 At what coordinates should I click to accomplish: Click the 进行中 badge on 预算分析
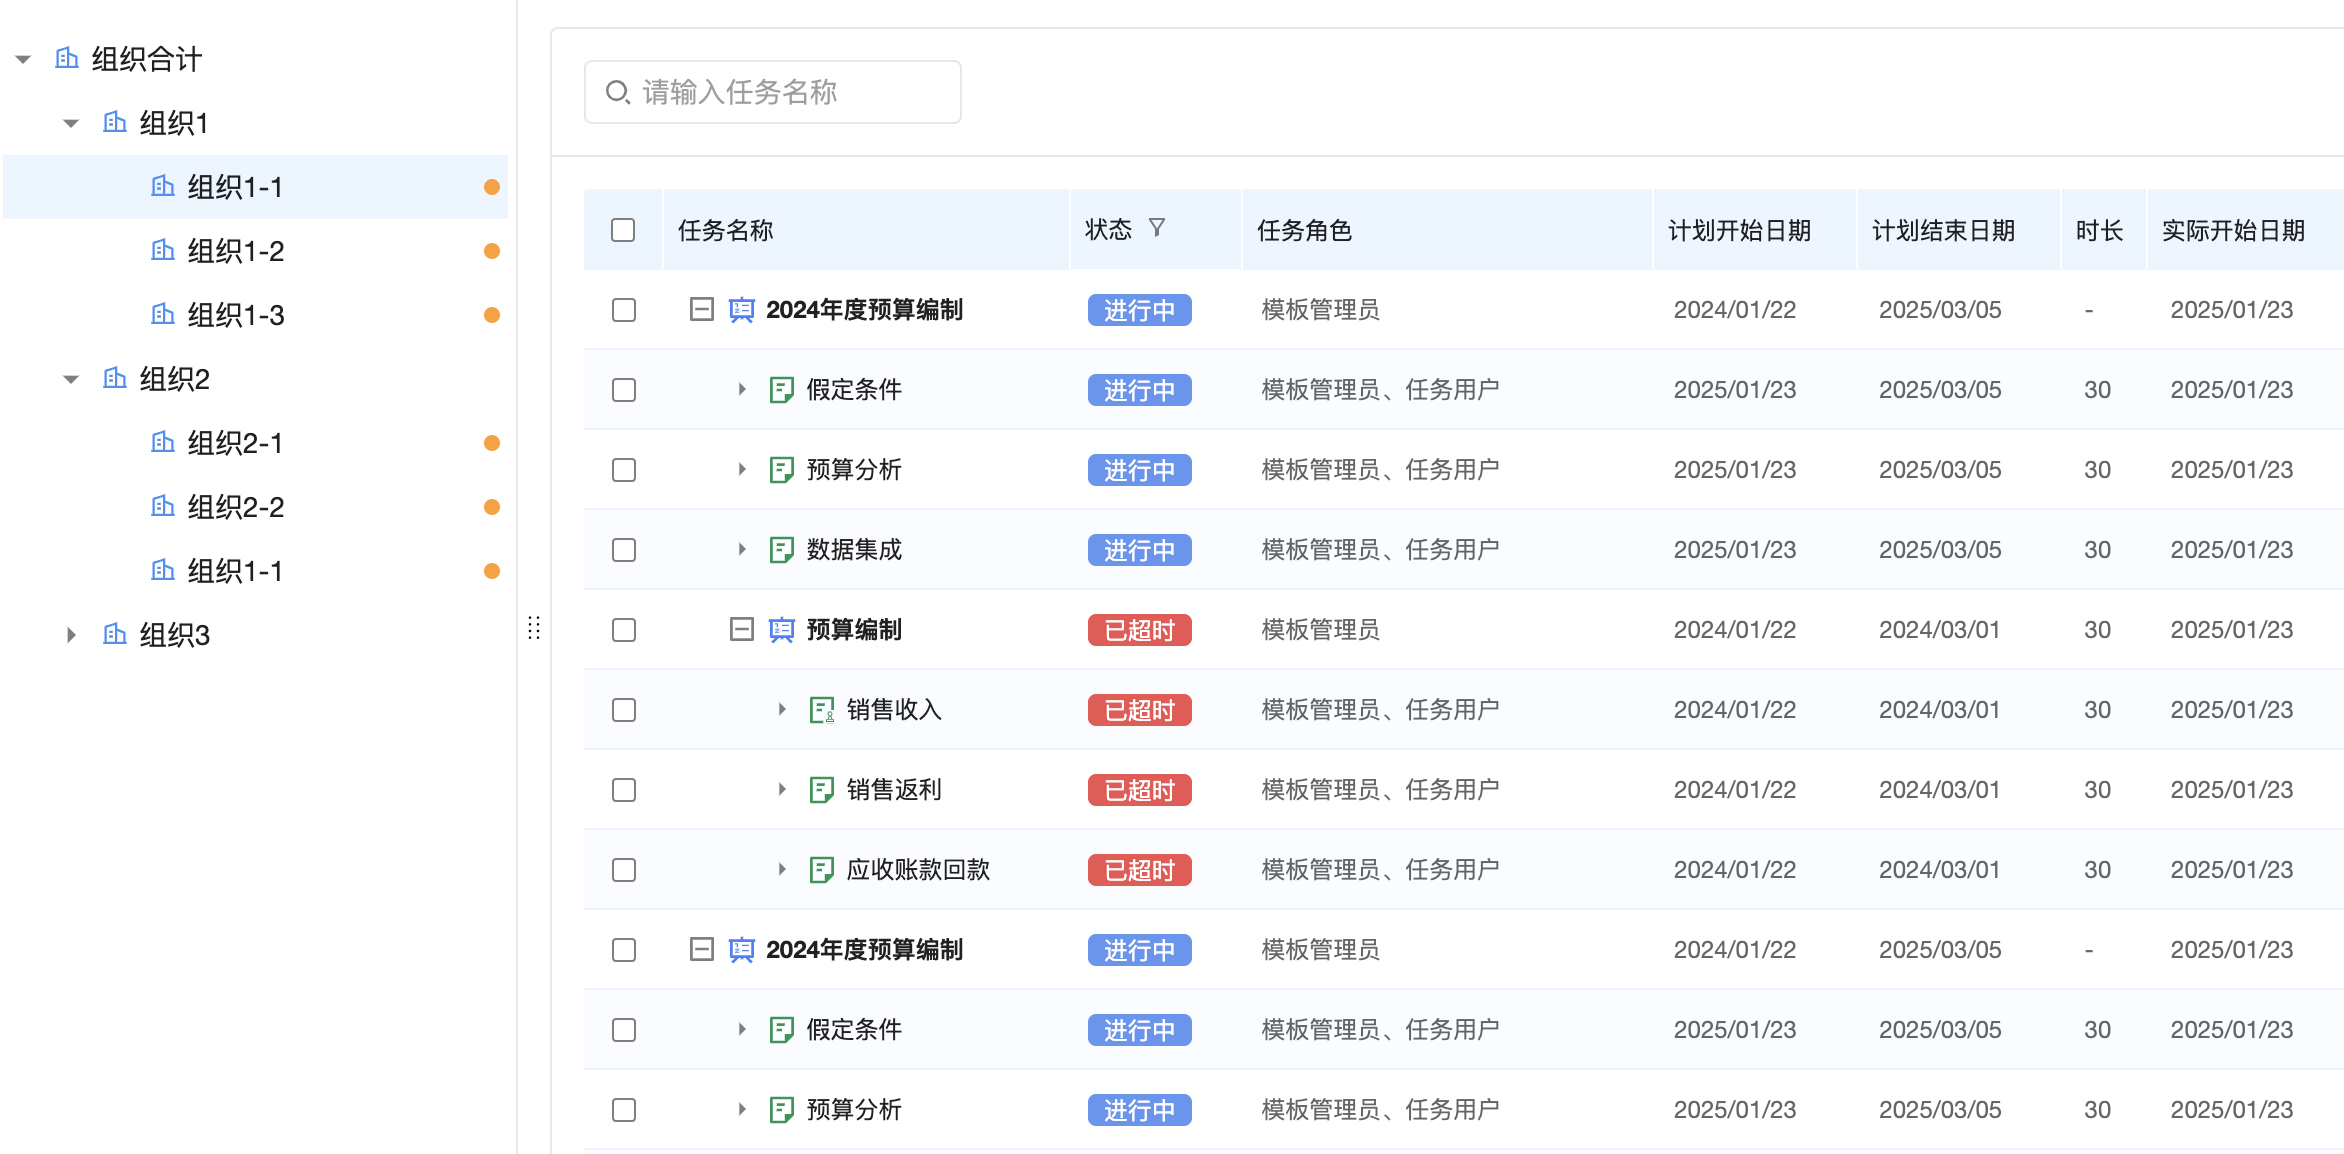[x=1139, y=469]
